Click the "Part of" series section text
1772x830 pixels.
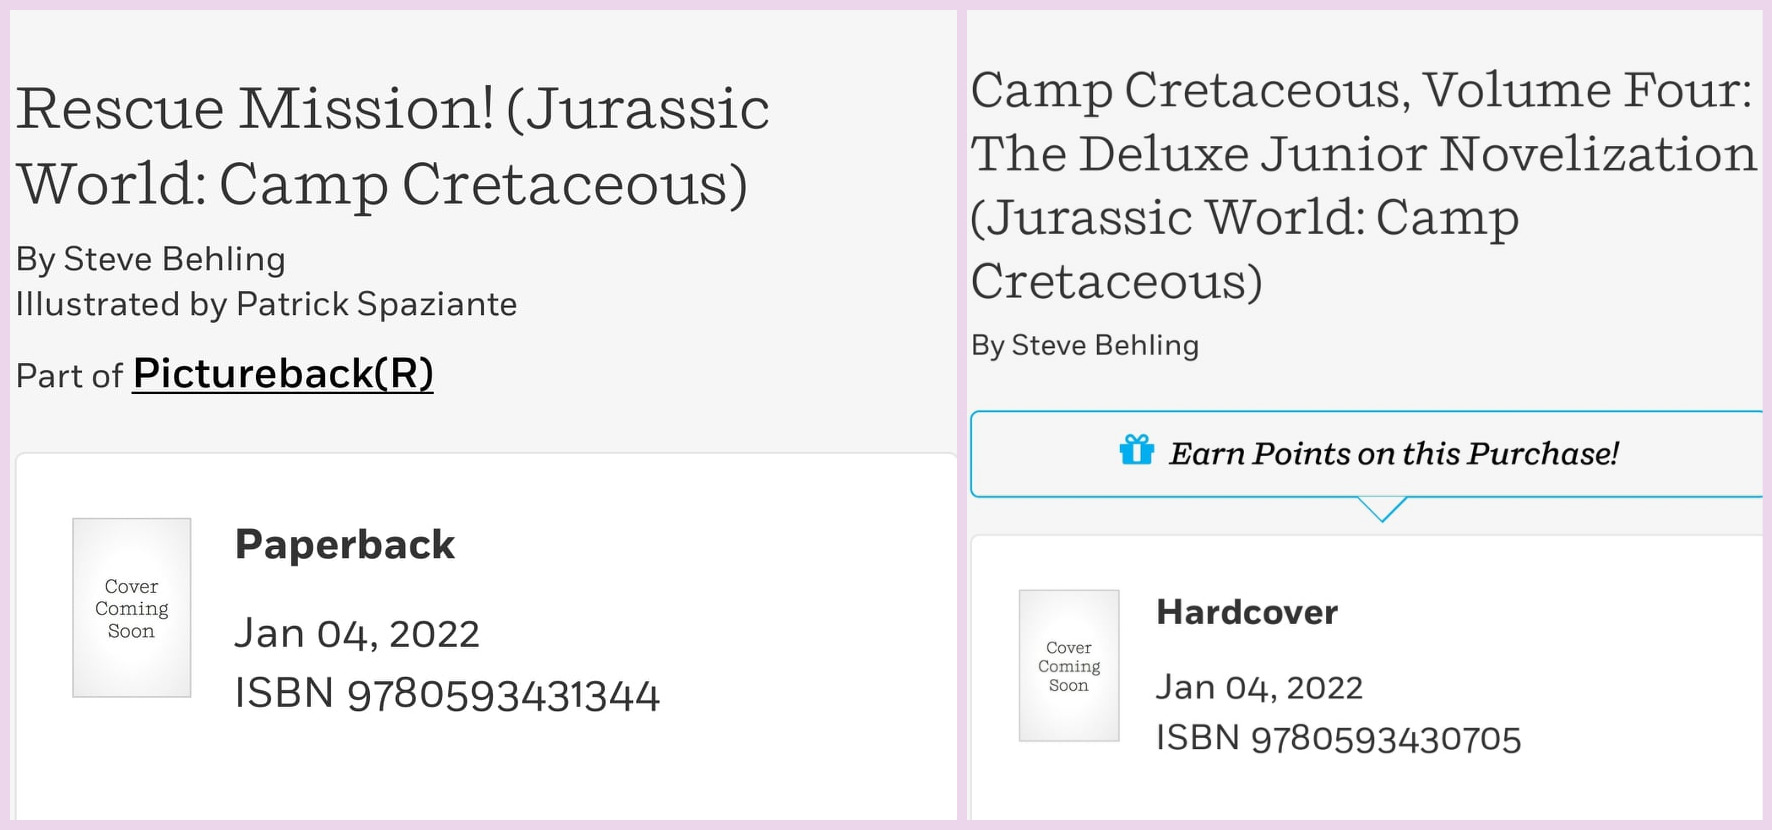pos(66,376)
